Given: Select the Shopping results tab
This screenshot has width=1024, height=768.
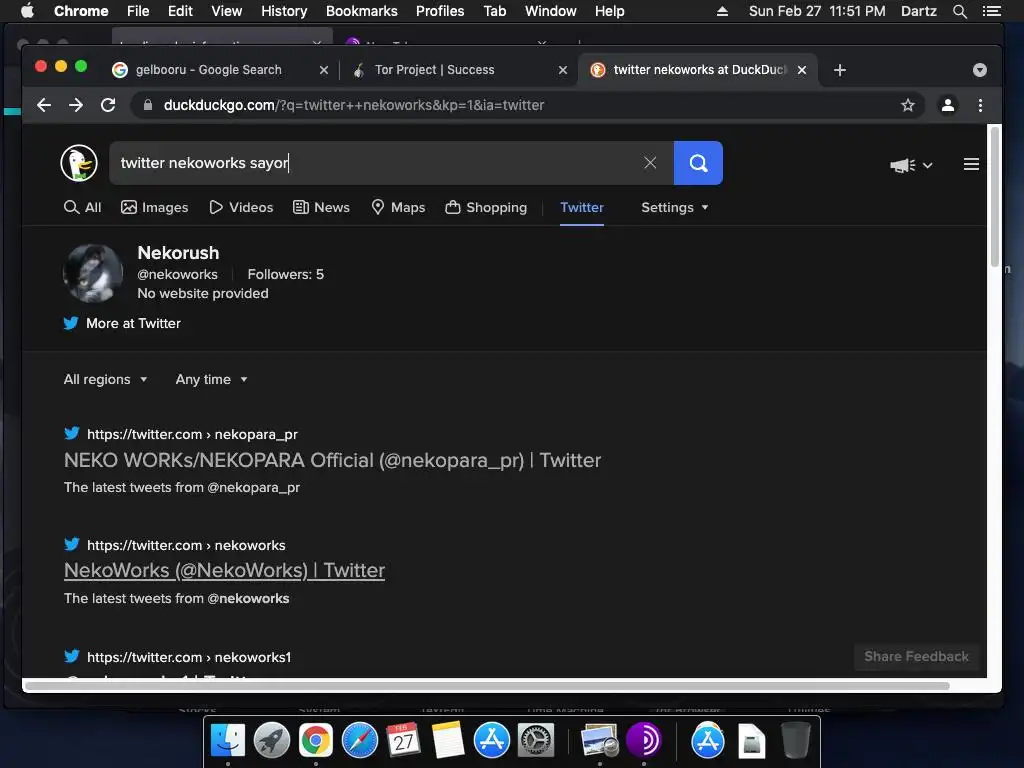Looking at the screenshot, I should click(x=486, y=208).
